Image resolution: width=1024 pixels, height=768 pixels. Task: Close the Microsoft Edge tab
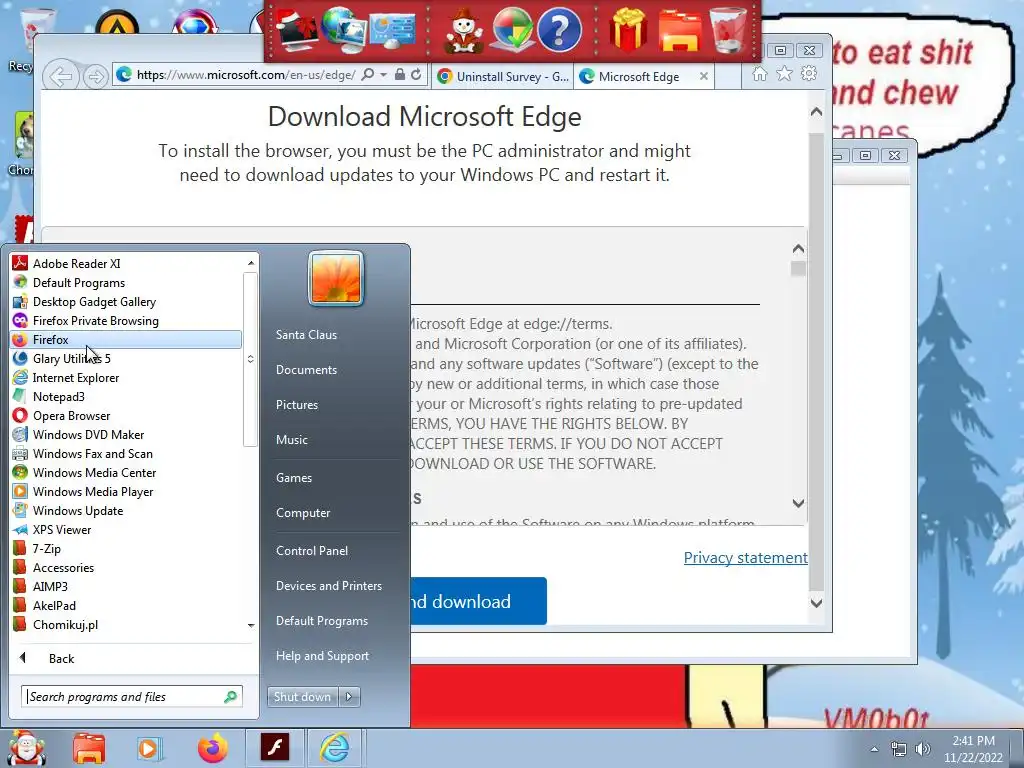point(703,76)
